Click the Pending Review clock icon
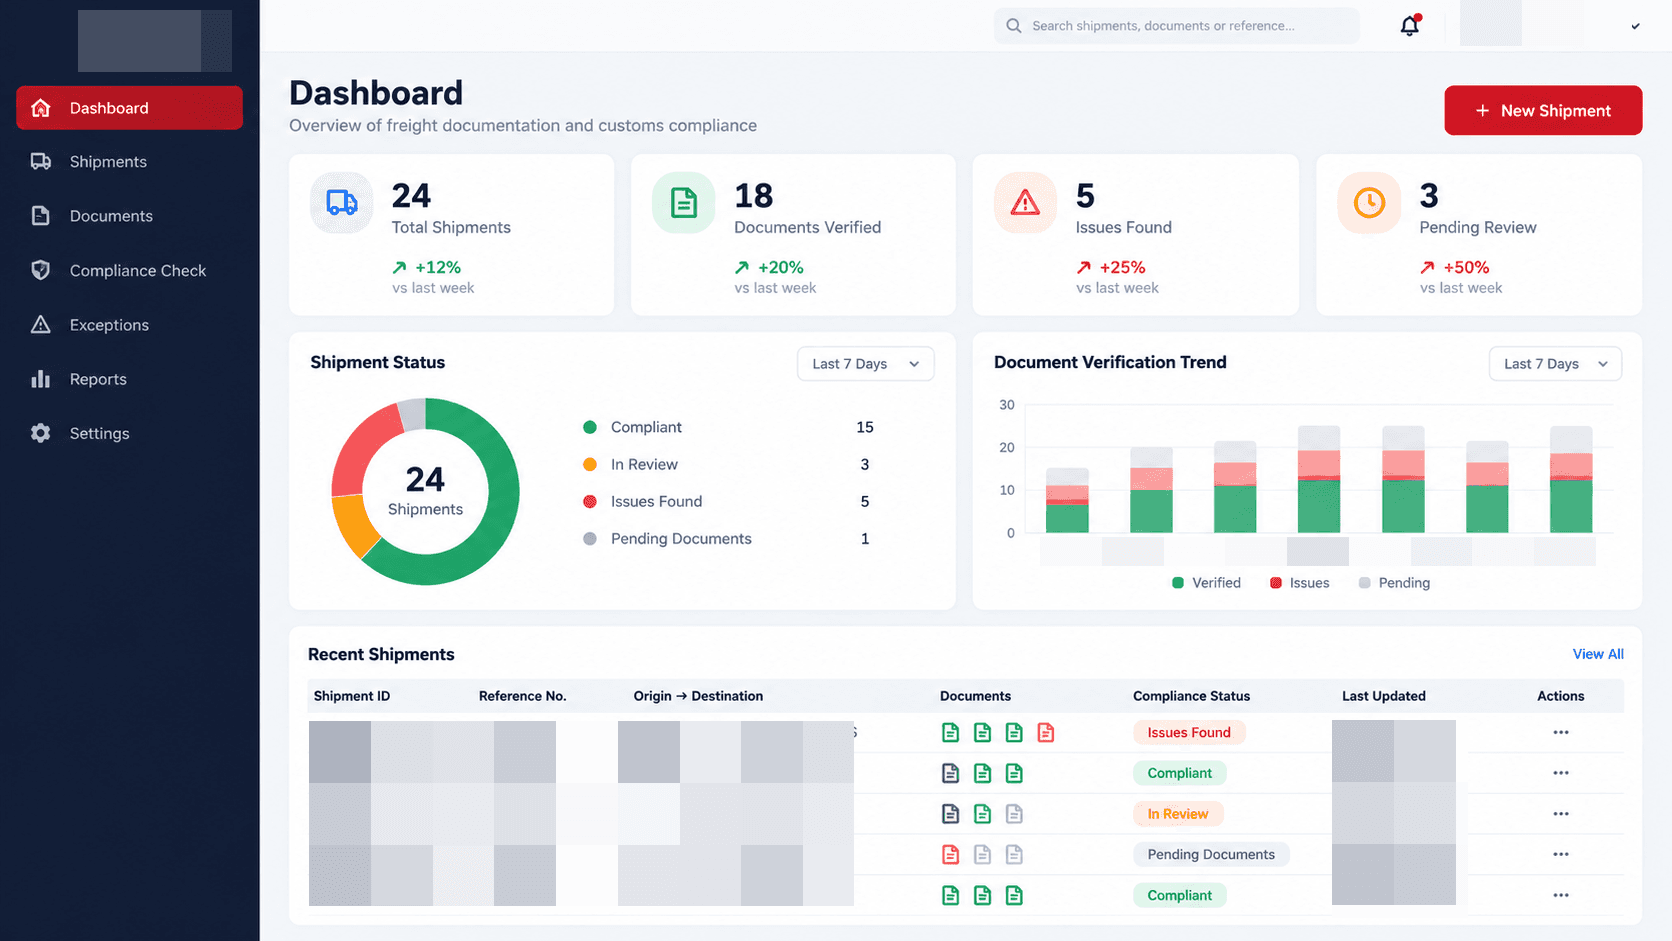Image resolution: width=1672 pixels, height=941 pixels. click(x=1369, y=203)
